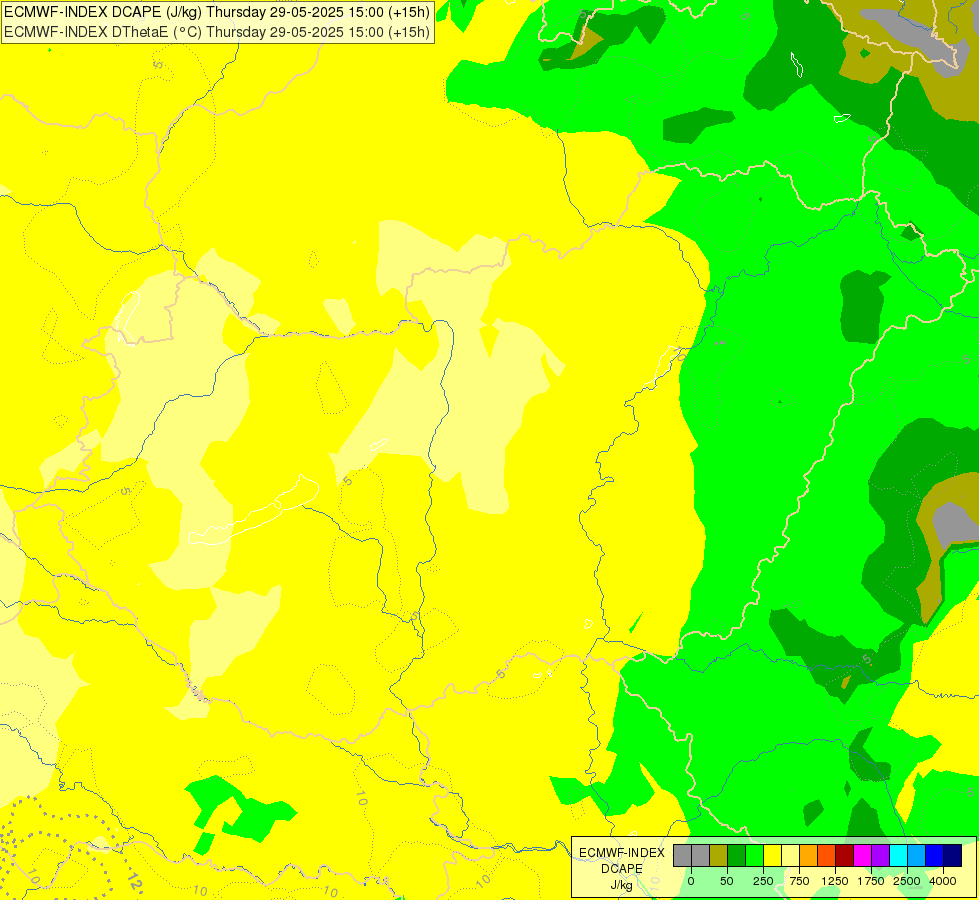Click the legend tick label 2500

907,881
